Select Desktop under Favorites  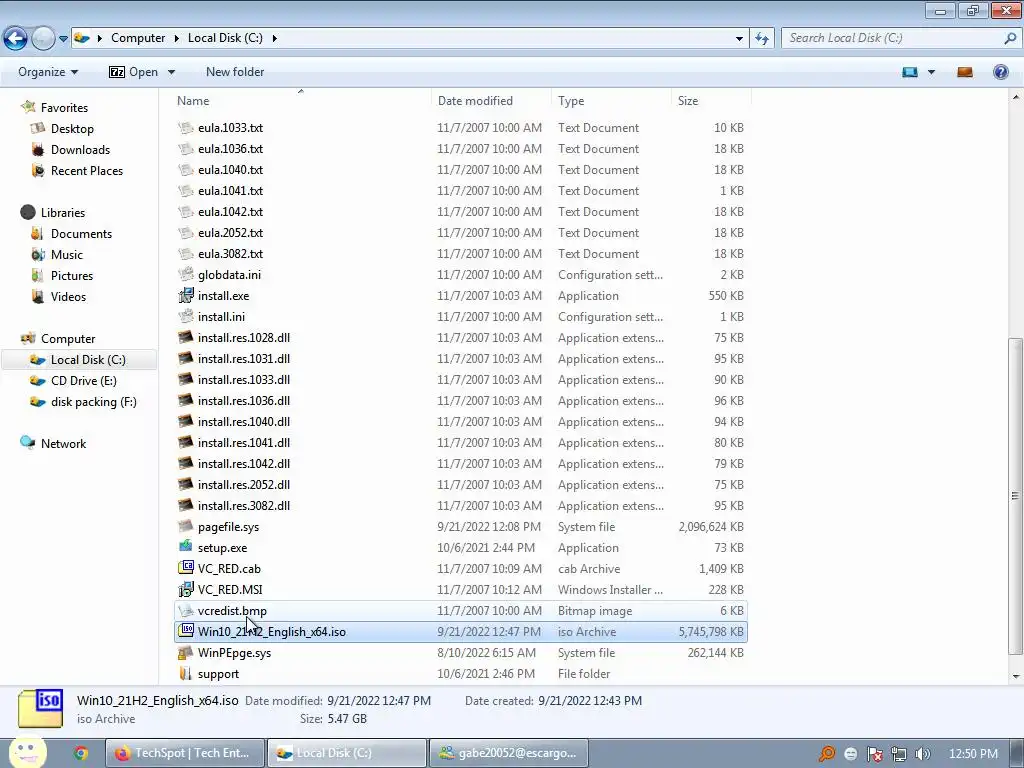point(72,129)
